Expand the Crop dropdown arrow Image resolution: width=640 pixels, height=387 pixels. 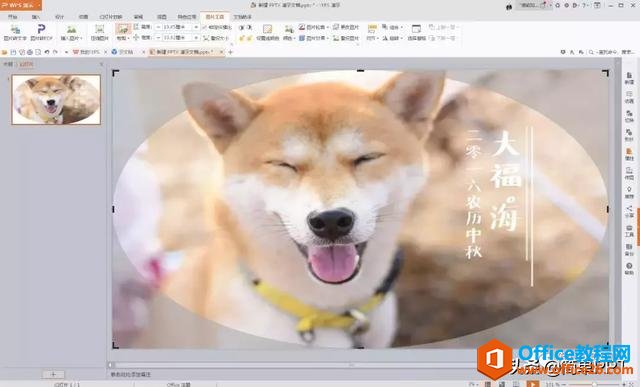click(128, 38)
